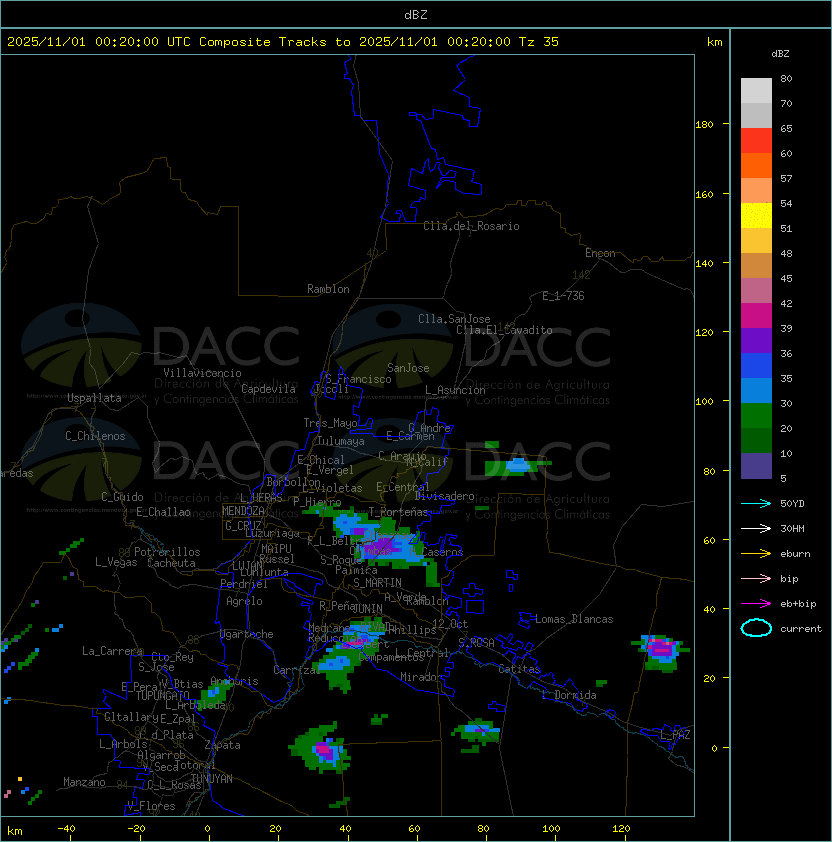Click the 'L_Asuncion' label
832x842 pixels.
[x=455, y=390]
